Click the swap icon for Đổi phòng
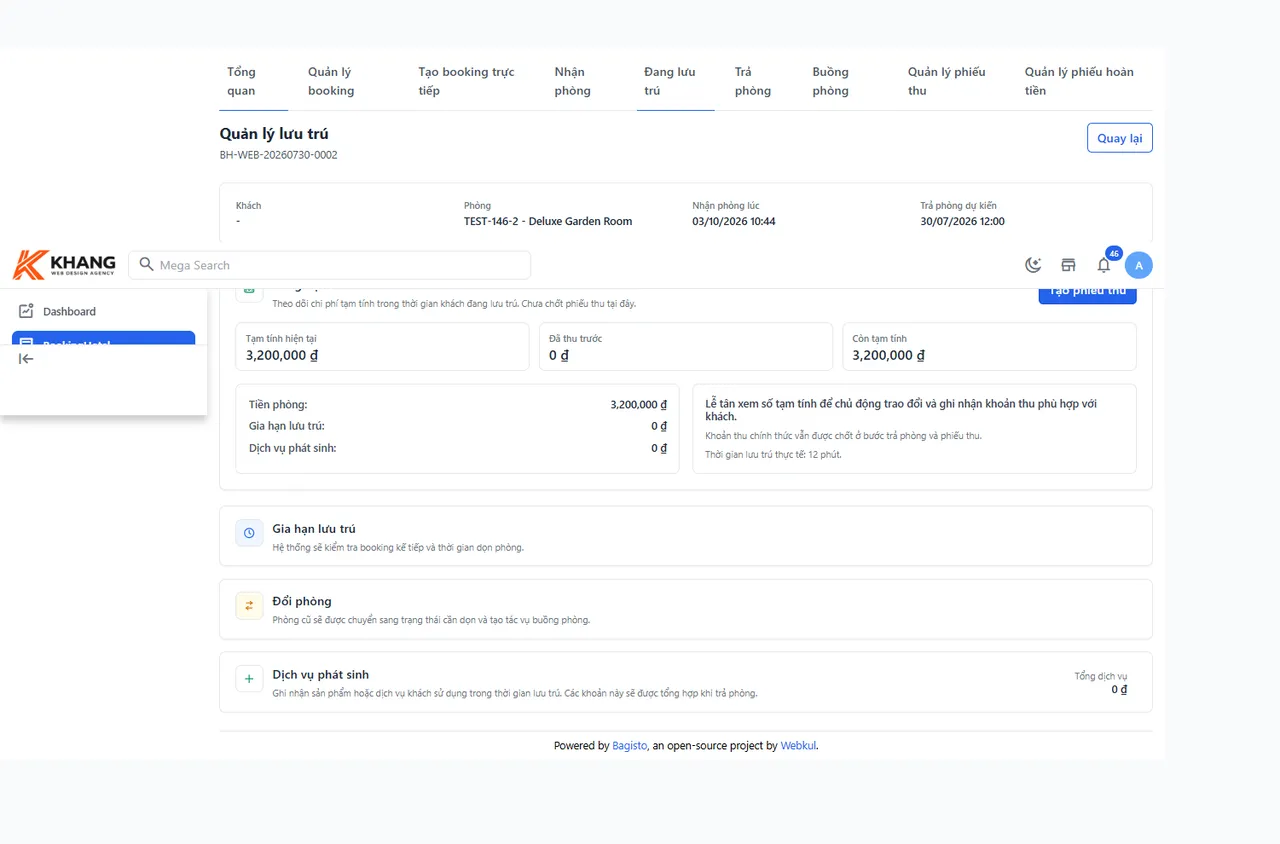 point(249,606)
